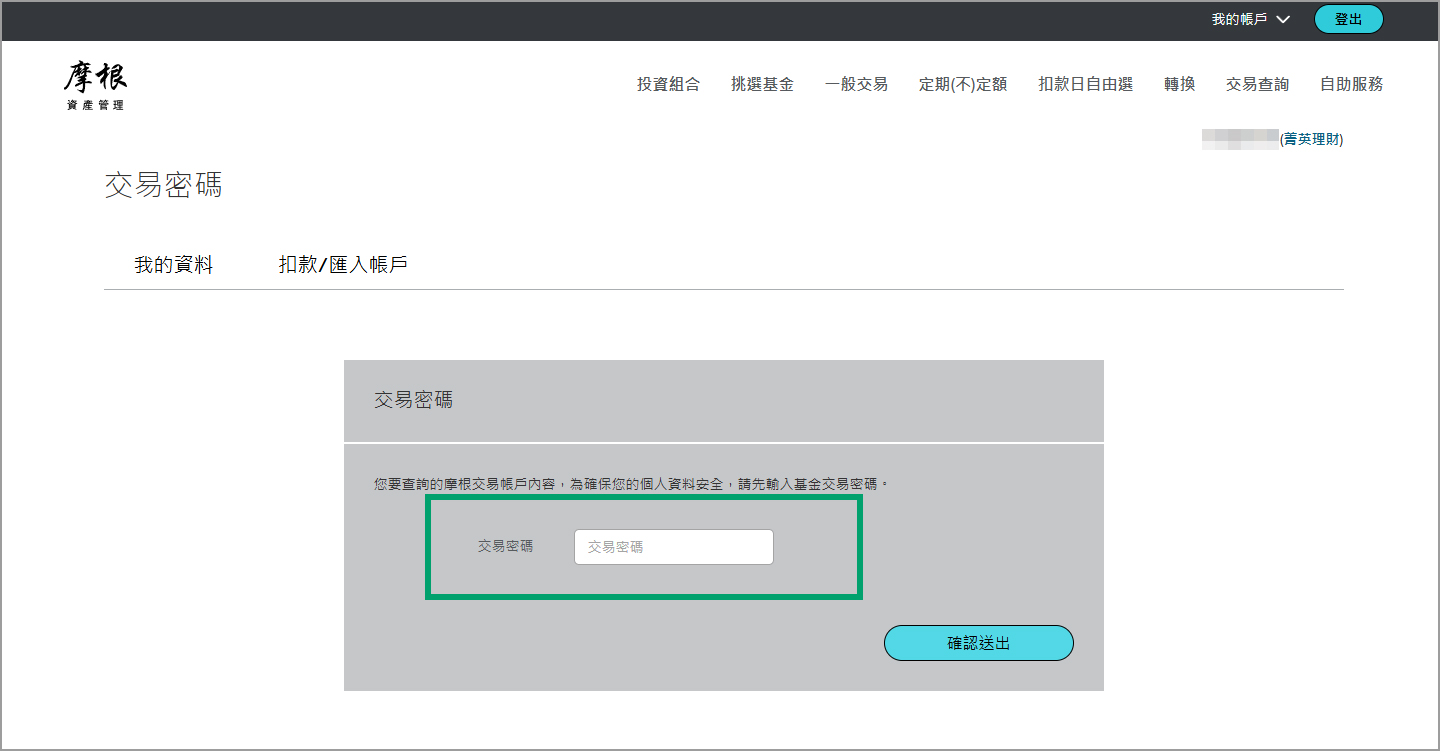Focus the 交易密碼 password input field
Screen dimensions: 1440x751
point(673,547)
